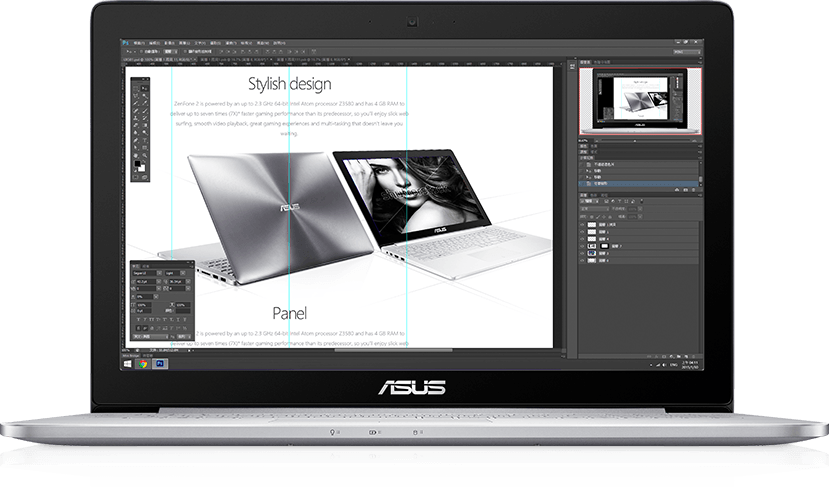Click lock transparent pixels icon
Image resolution: width=829 pixels, height=487 pixels.
click(x=592, y=217)
